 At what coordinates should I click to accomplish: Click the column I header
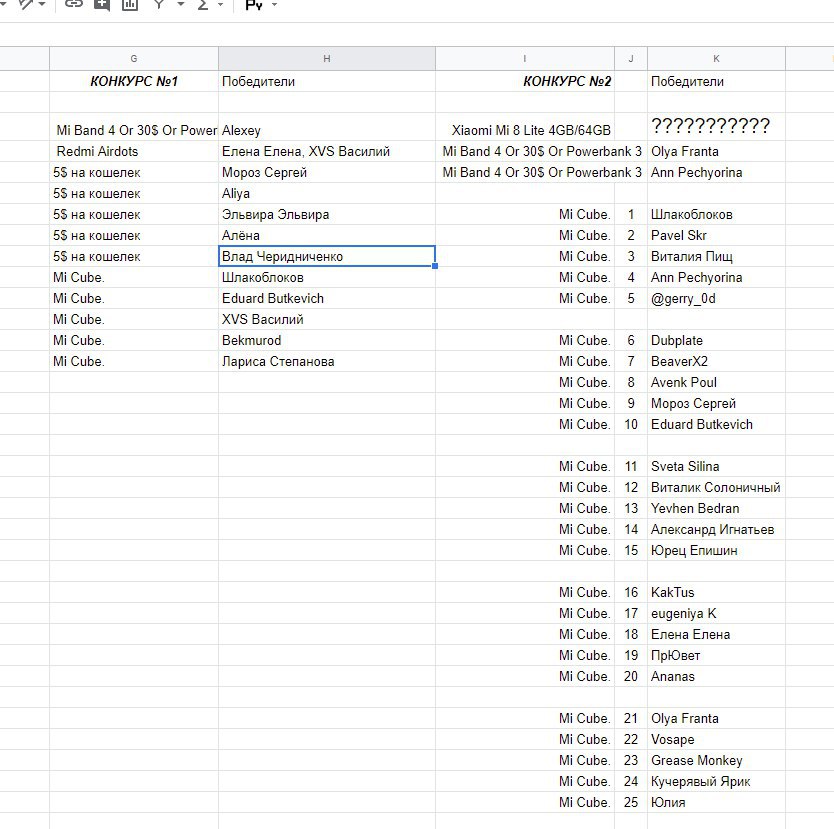(525, 59)
